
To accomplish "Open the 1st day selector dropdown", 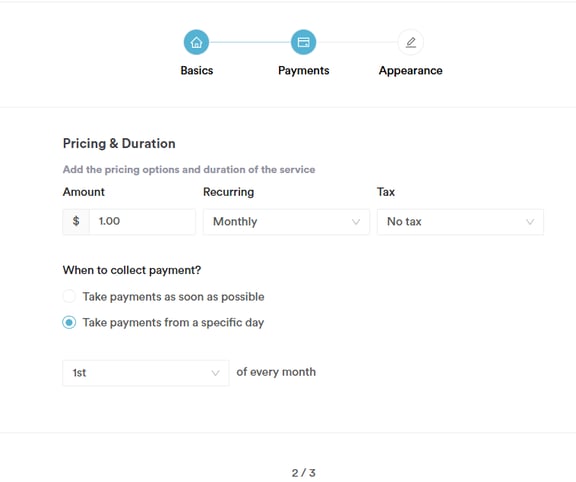I will 146,373.
